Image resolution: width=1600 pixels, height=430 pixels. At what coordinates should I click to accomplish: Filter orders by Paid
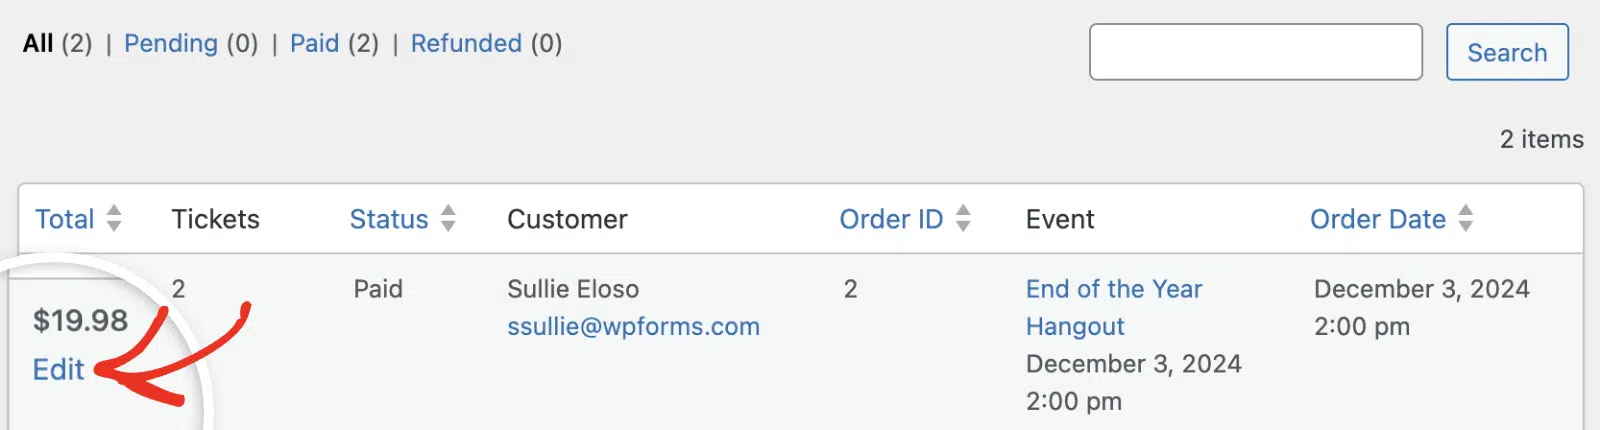click(315, 43)
